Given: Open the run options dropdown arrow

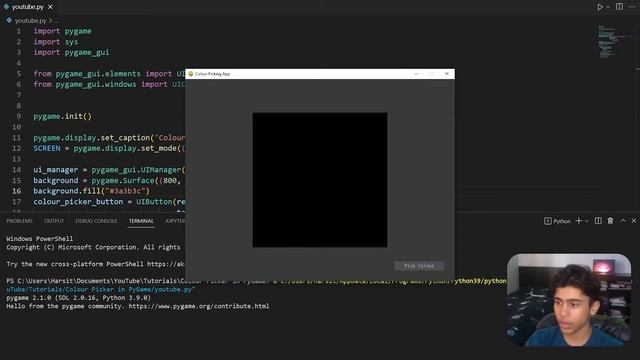Looking at the screenshot, I should pyautogui.click(x=608, y=7).
